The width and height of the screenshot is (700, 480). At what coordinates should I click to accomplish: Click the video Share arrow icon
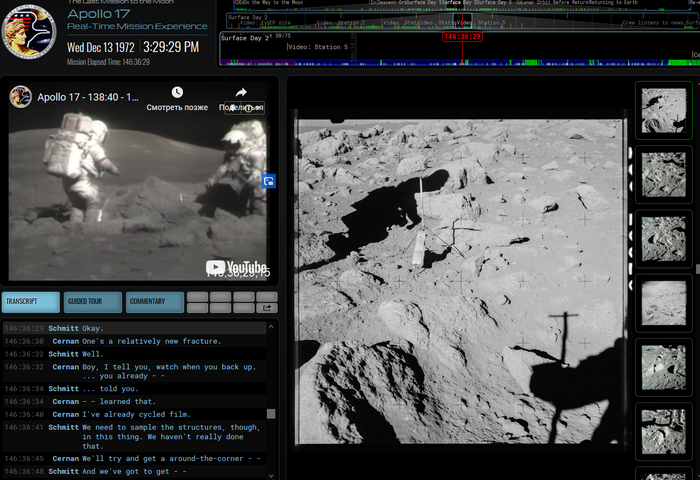pyautogui.click(x=242, y=93)
